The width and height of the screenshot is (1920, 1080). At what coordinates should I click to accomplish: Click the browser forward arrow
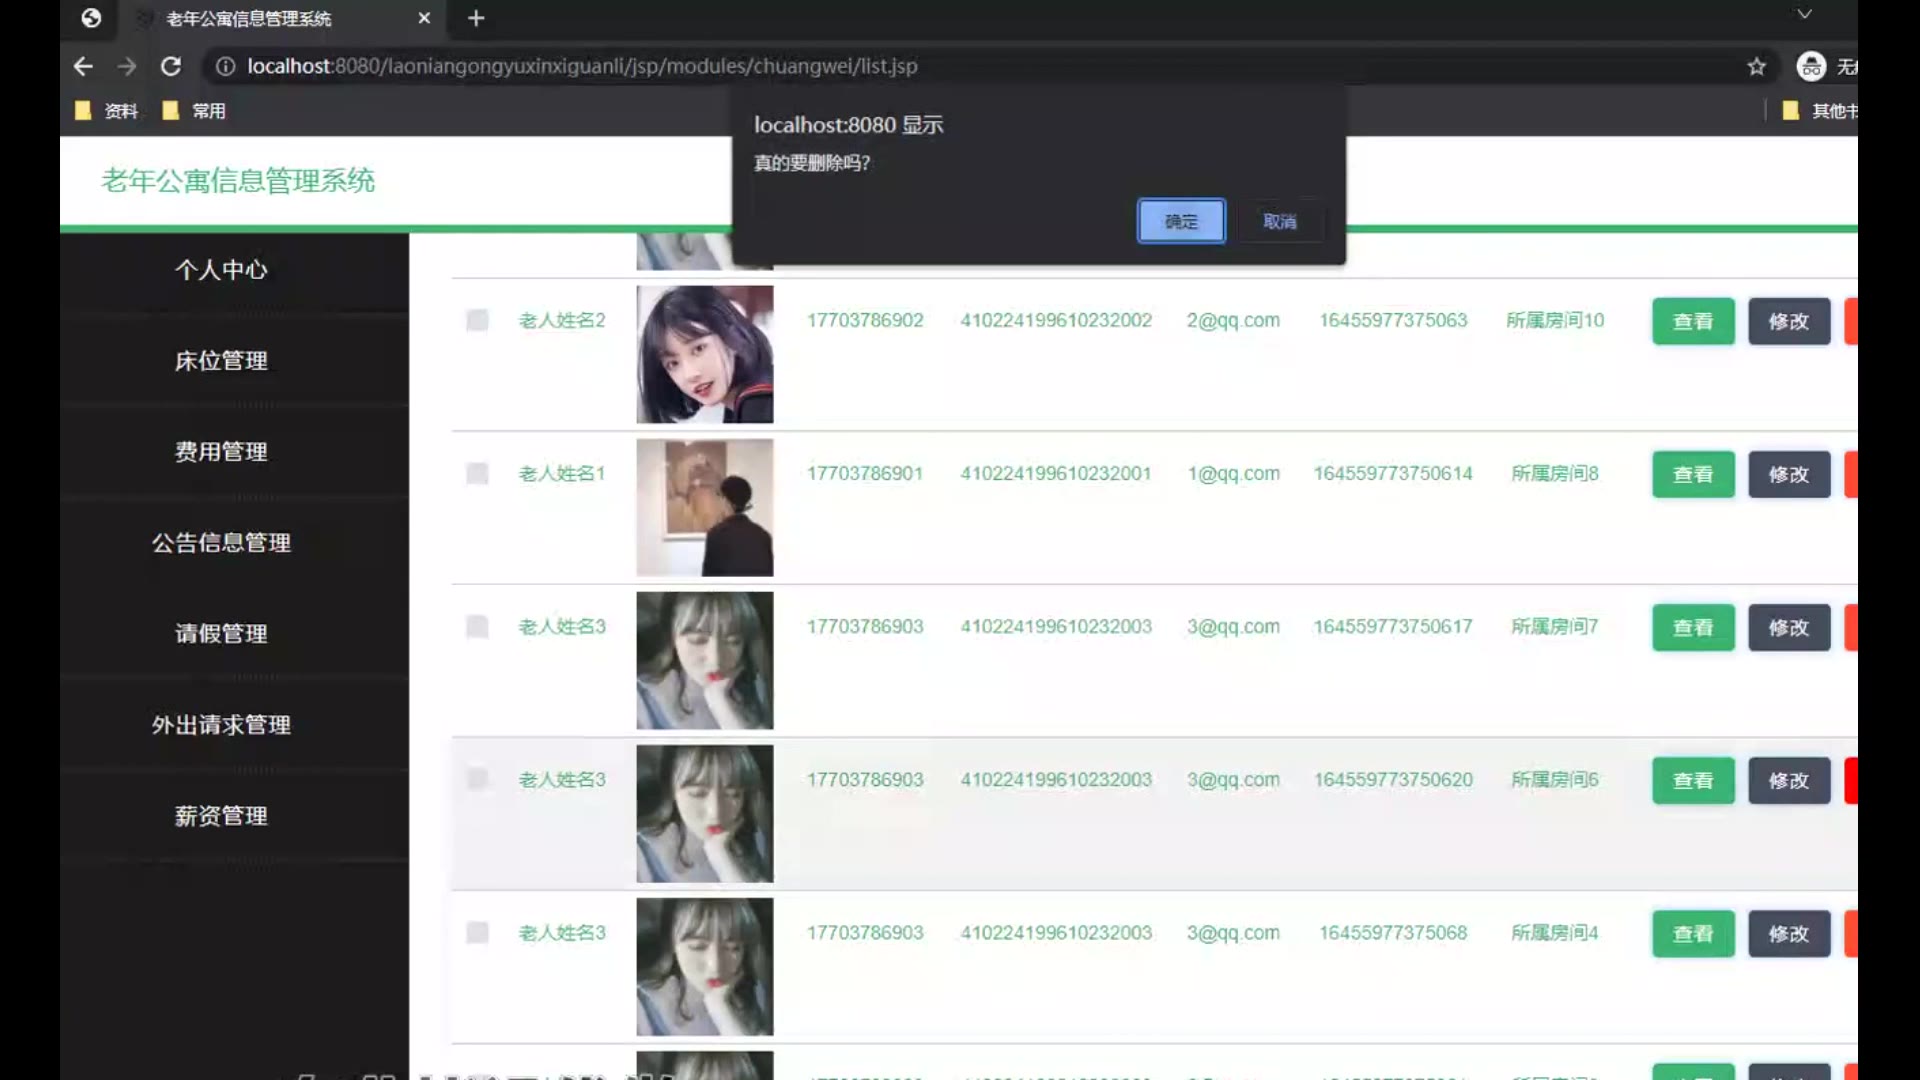click(127, 66)
